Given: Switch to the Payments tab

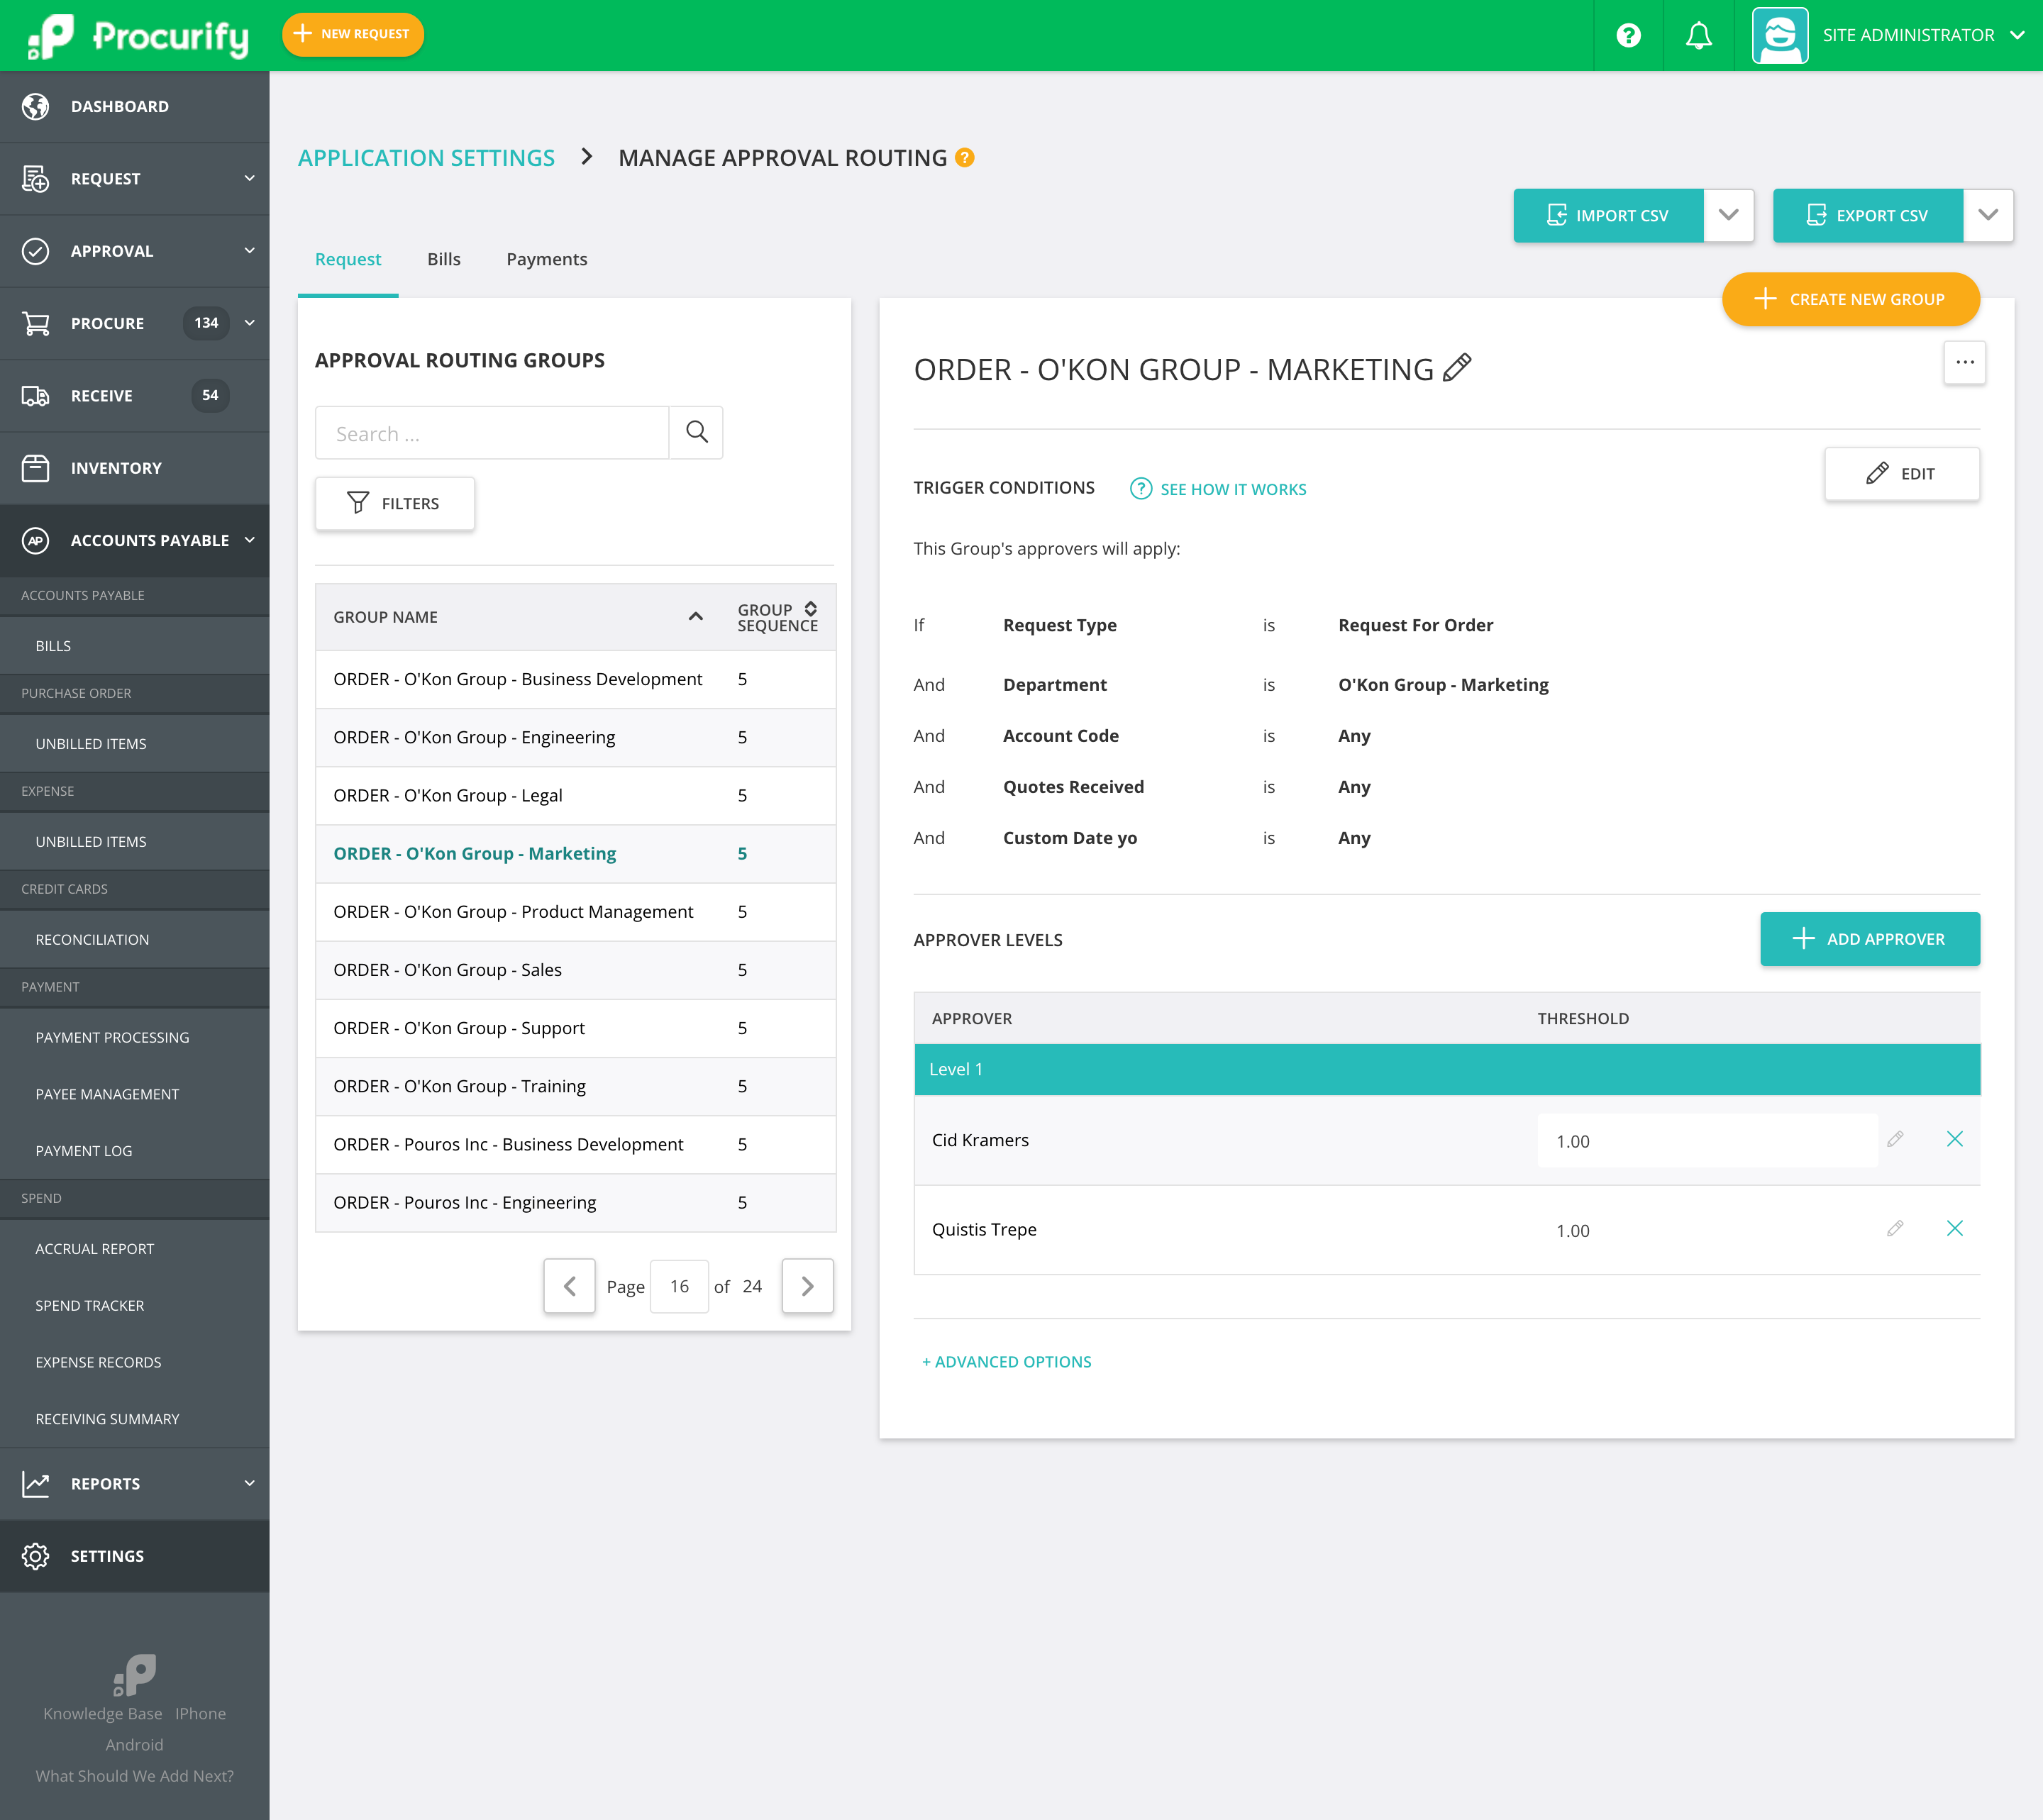Looking at the screenshot, I should tap(547, 259).
